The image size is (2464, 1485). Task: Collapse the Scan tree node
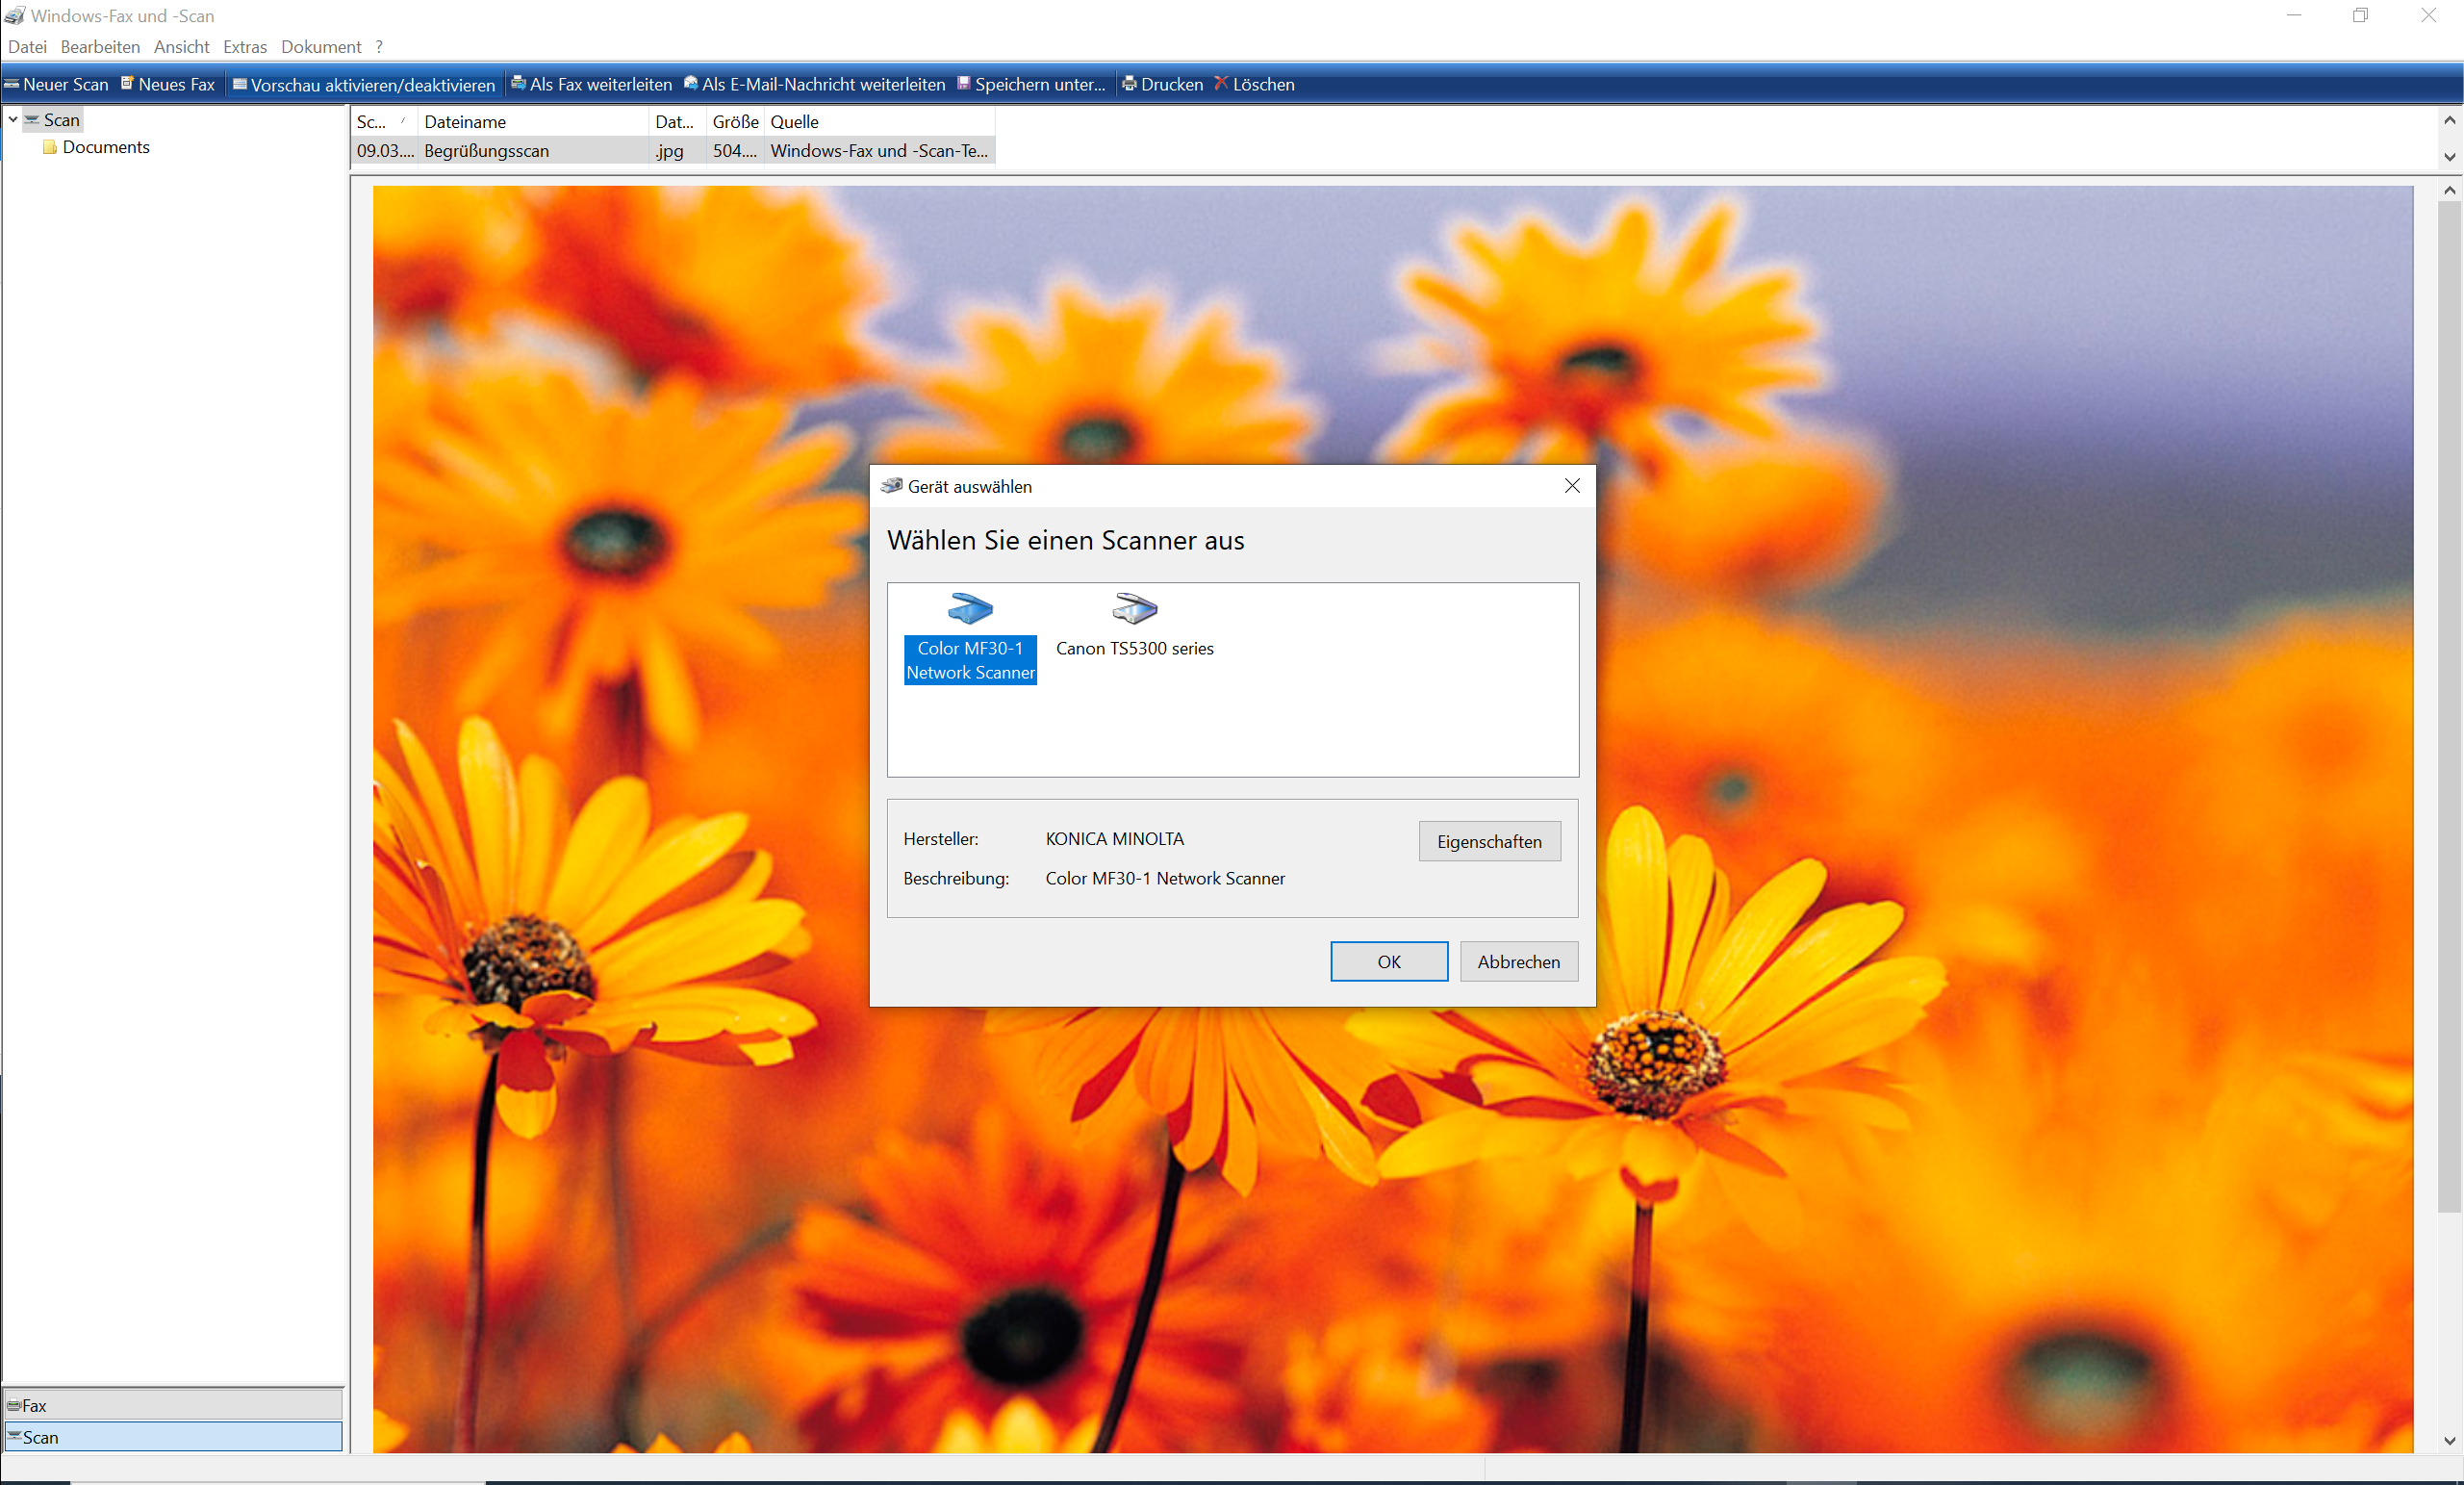click(13, 120)
